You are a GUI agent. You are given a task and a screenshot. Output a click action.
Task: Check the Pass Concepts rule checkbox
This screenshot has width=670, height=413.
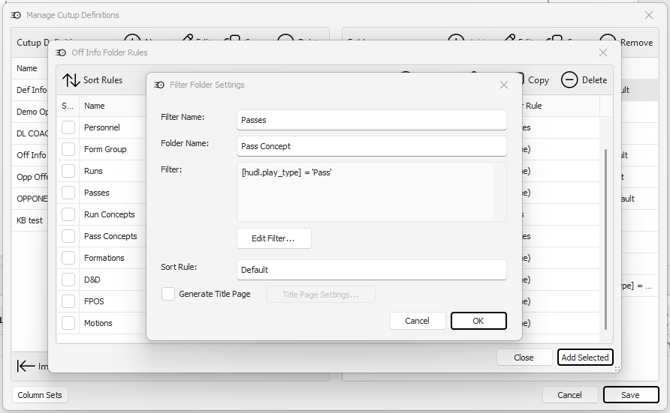click(x=68, y=236)
